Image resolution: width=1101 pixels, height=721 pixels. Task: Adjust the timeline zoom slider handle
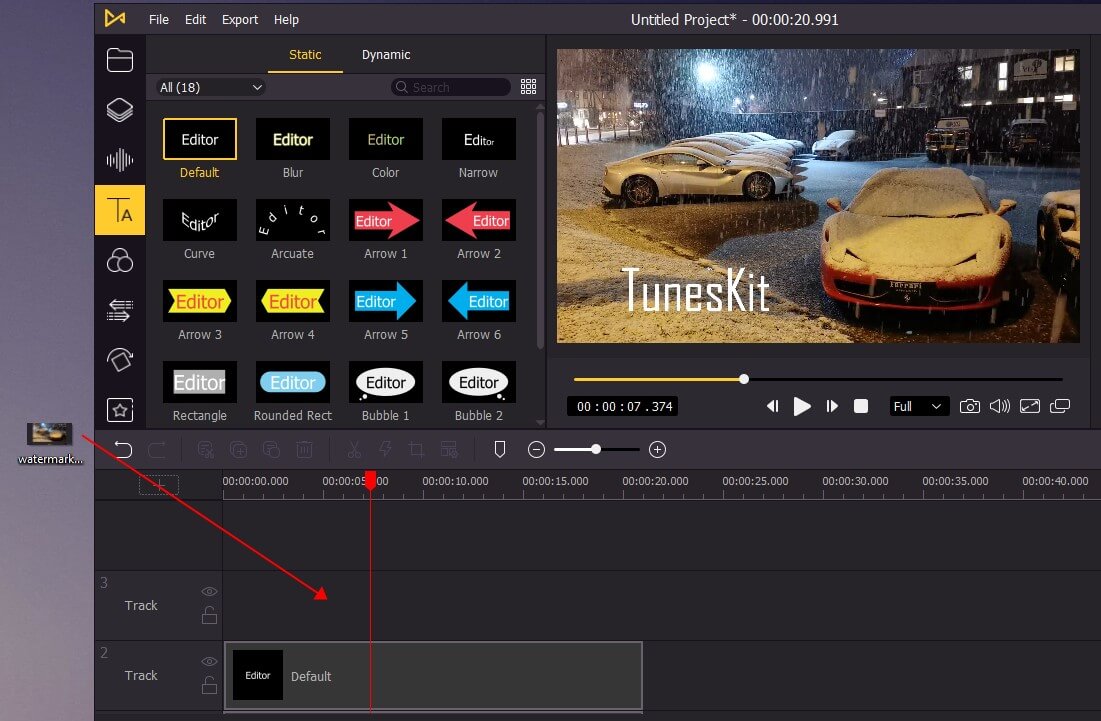(595, 449)
